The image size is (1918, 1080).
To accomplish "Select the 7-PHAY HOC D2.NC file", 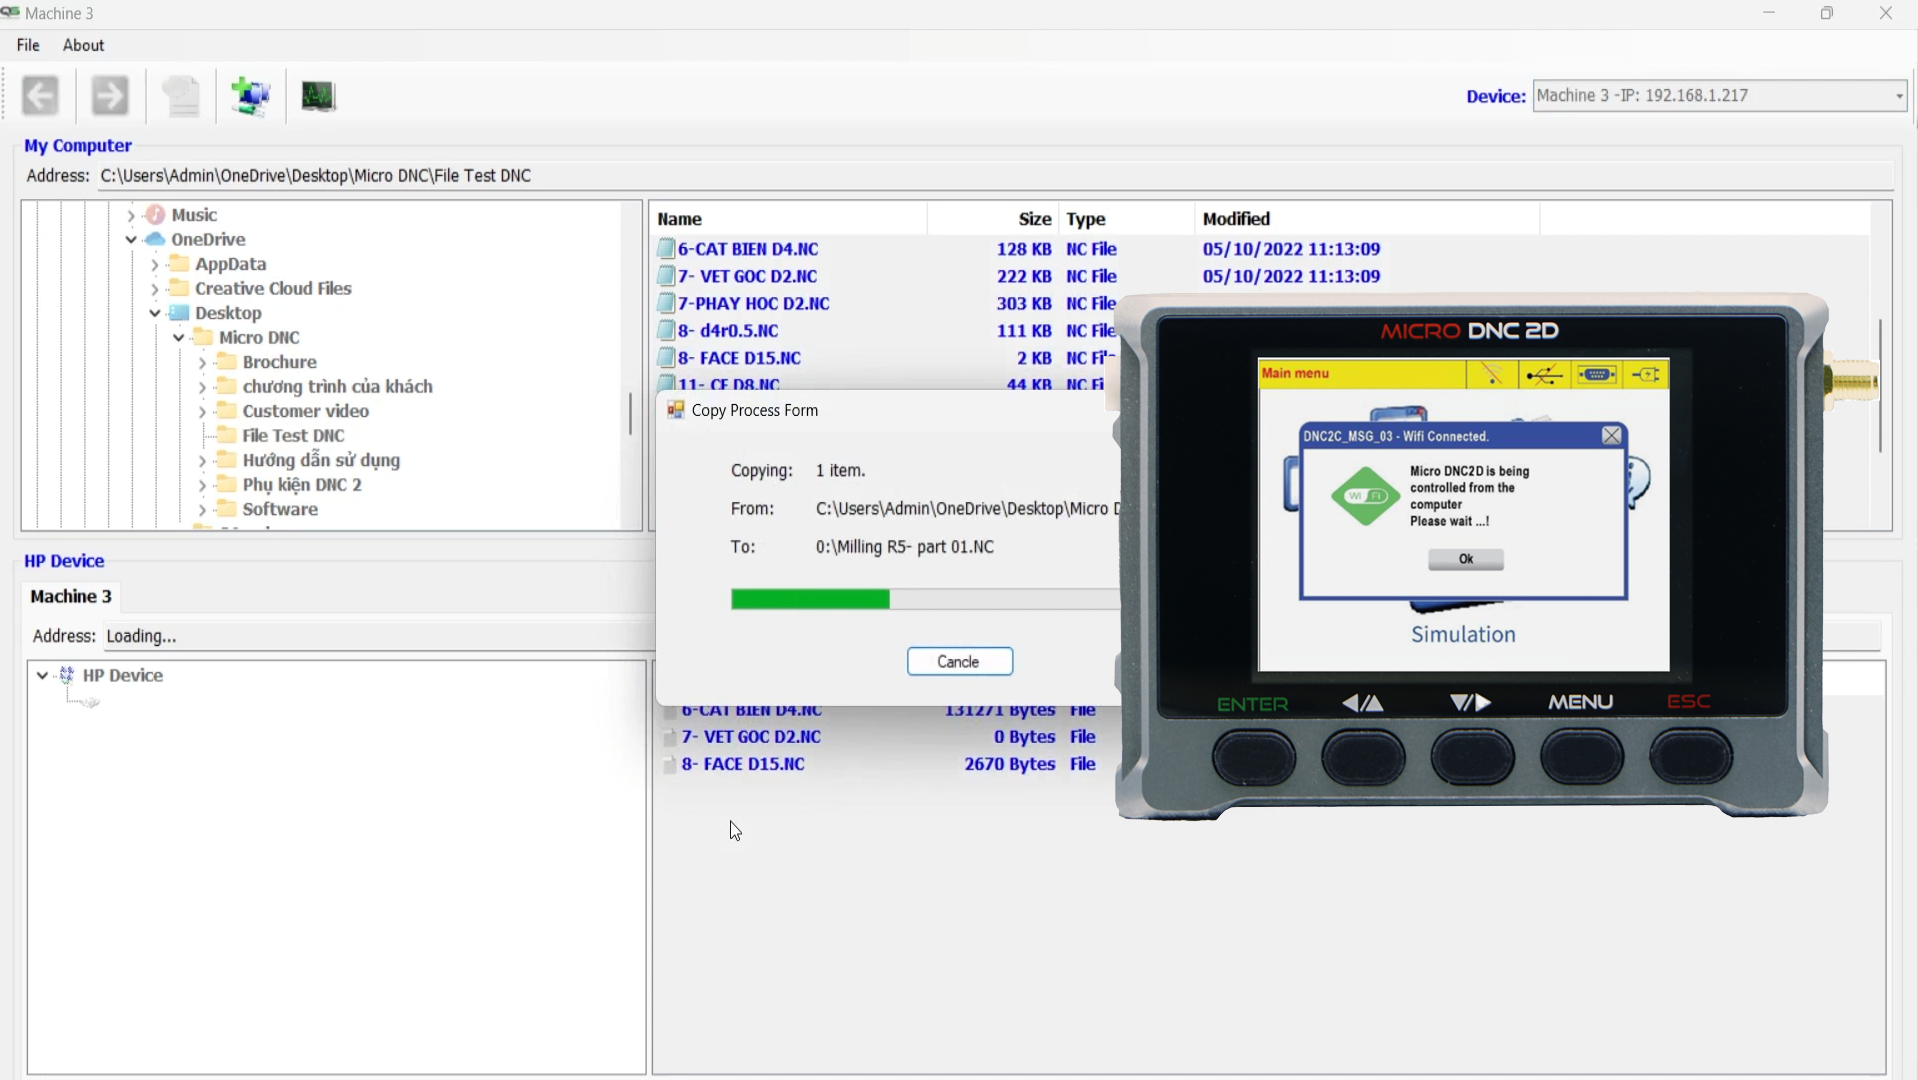I will pos(754,304).
